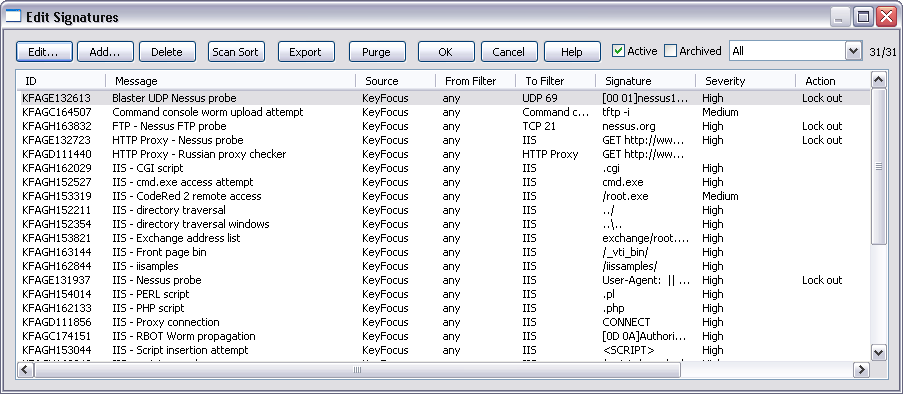
Task: Delete the selected signature
Action: point(167,52)
